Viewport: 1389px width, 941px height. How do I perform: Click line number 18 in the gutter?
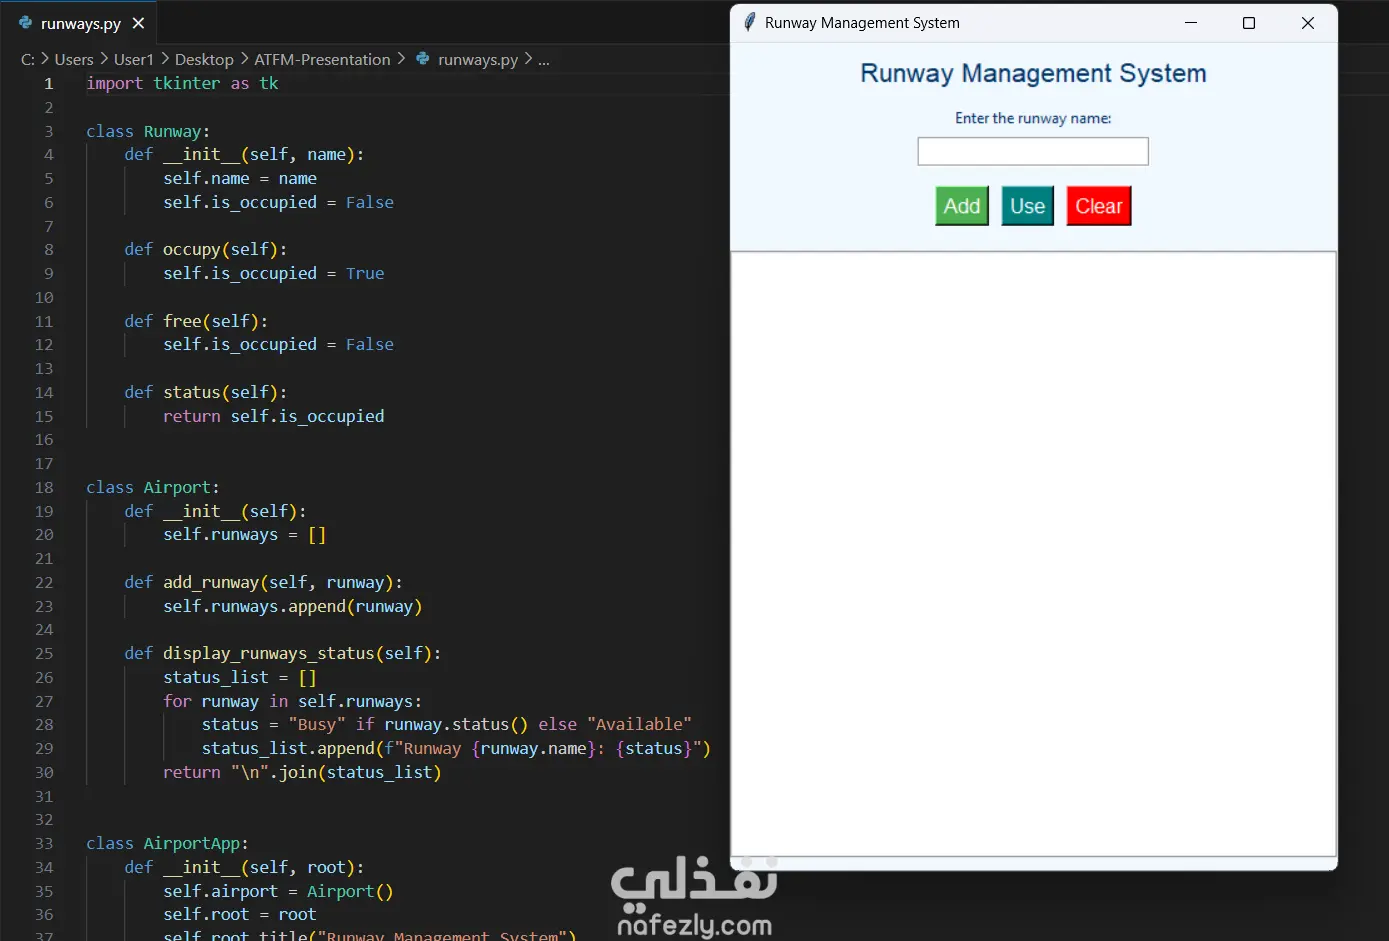pyautogui.click(x=44, y=487)
